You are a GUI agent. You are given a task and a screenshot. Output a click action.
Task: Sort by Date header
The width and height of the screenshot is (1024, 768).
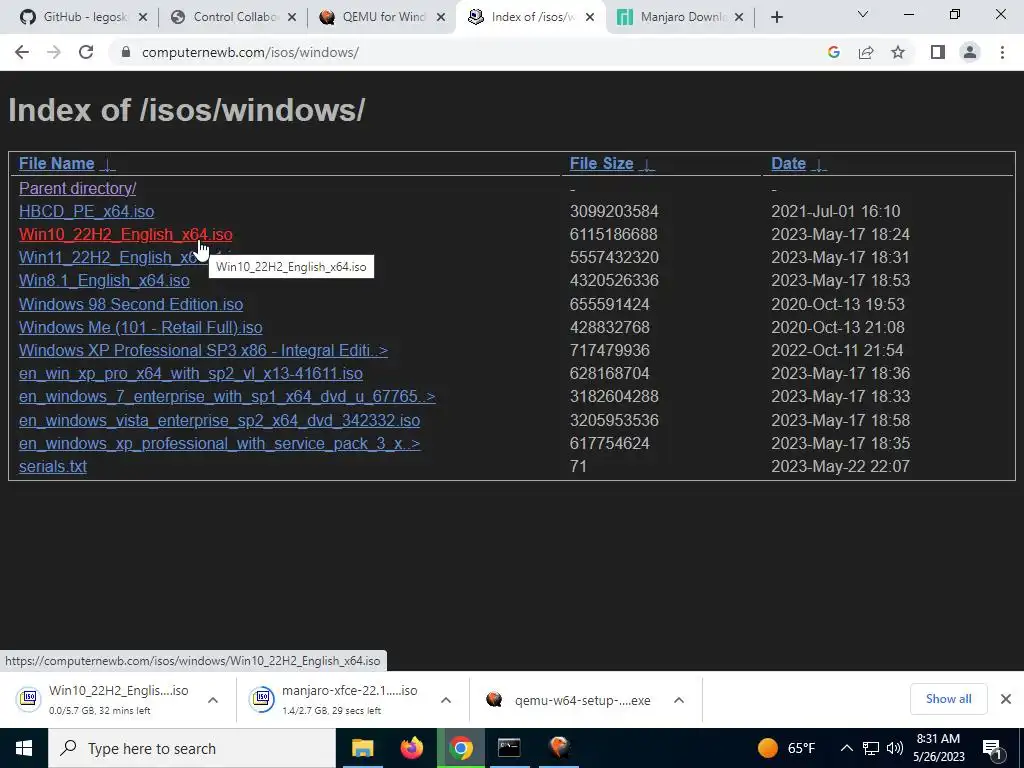(788, 163)
